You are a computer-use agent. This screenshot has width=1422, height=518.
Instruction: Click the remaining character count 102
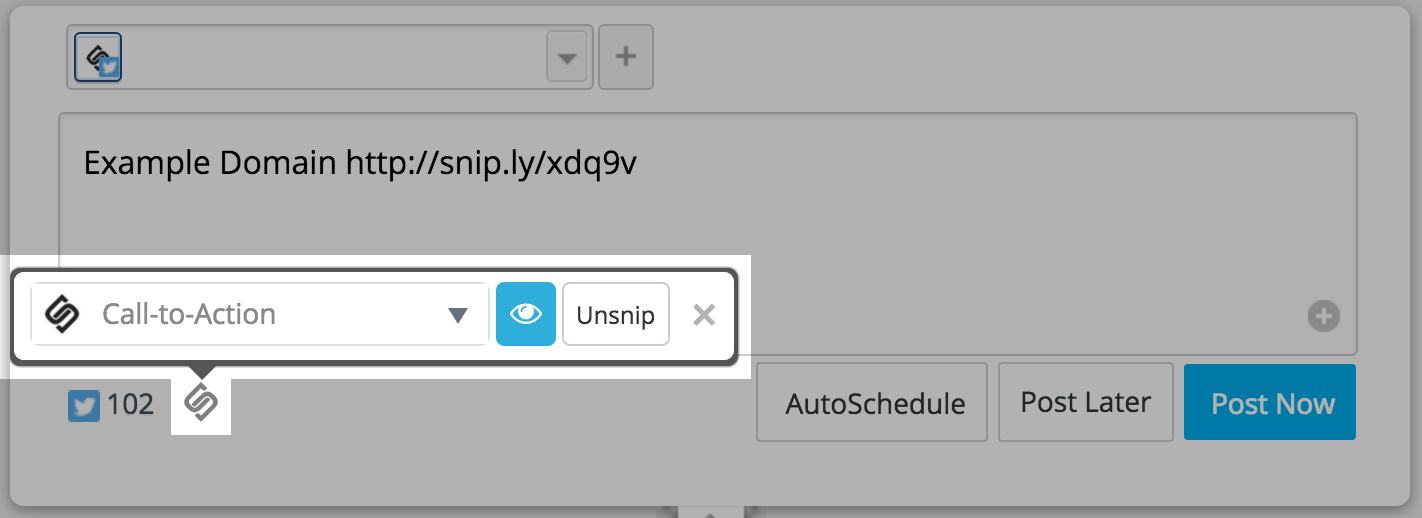click(130, 405)
